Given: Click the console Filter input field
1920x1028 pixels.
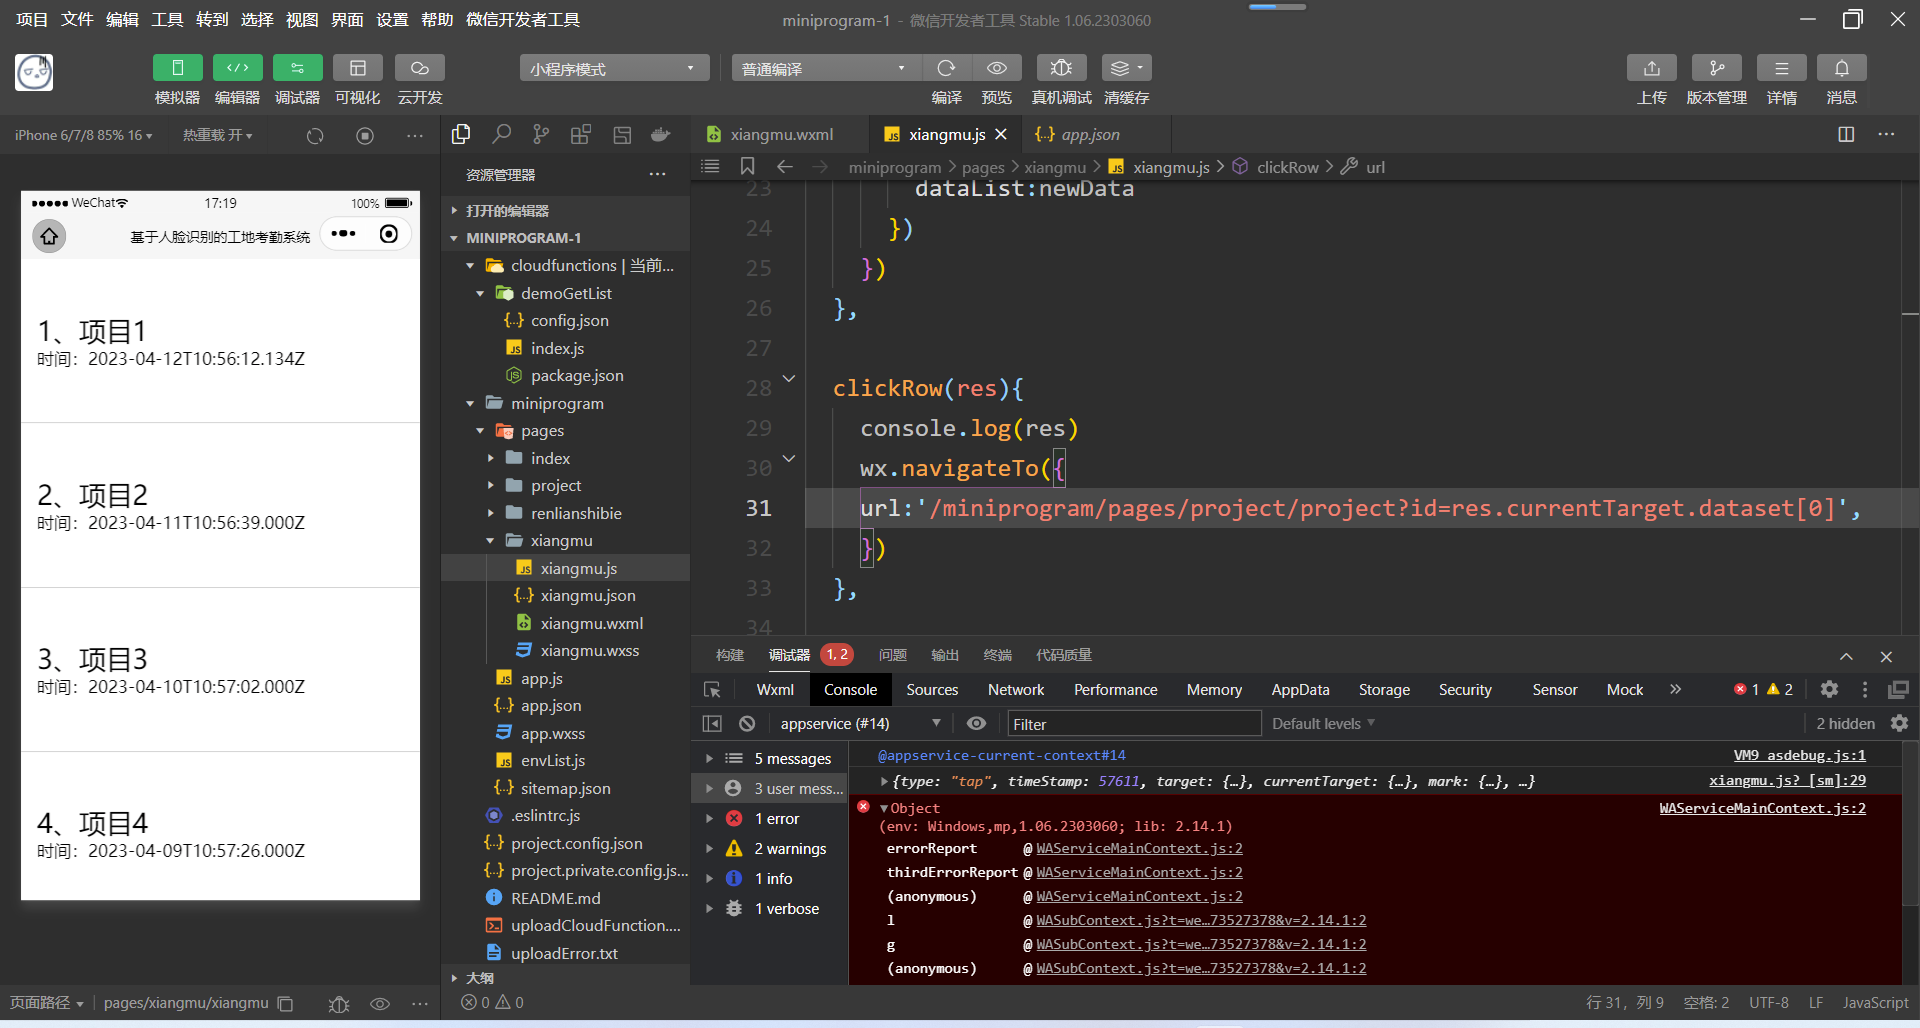Looking at the screenshot, I should 1134,723.
